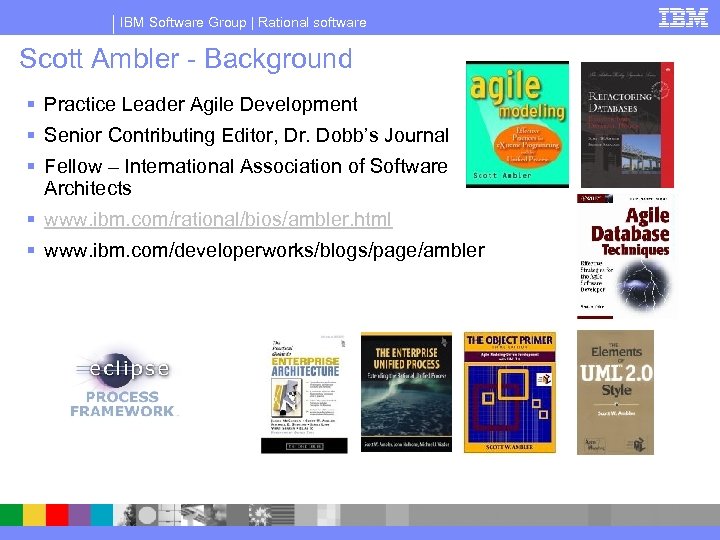The height and width of the screenshot is (540, 720).
Task: Click the slide title Scott Ambler - Background
Action: pyautogui.click(x=186, y=59)
